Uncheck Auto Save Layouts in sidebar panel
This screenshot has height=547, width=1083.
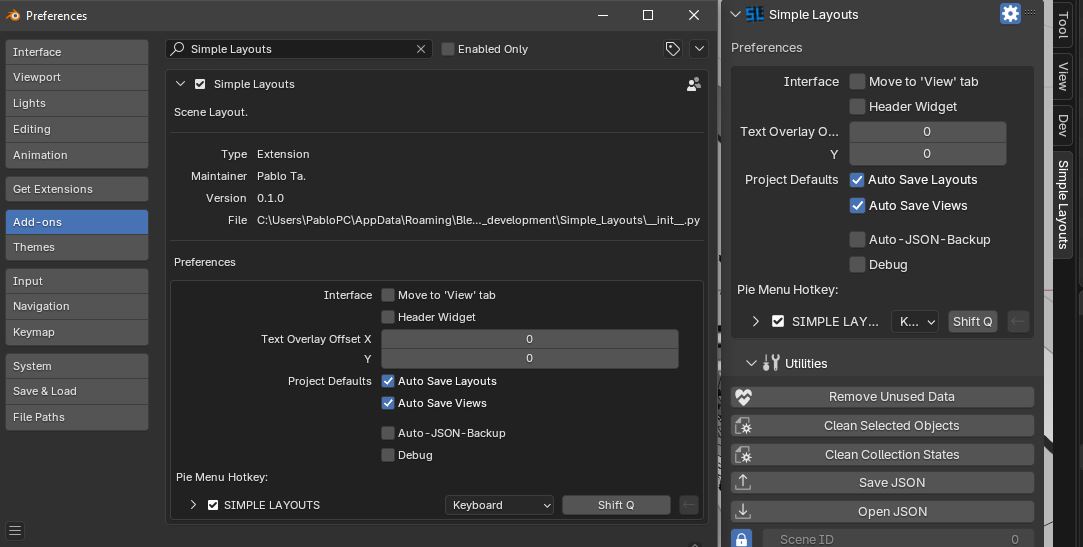(x=857, y=180)
